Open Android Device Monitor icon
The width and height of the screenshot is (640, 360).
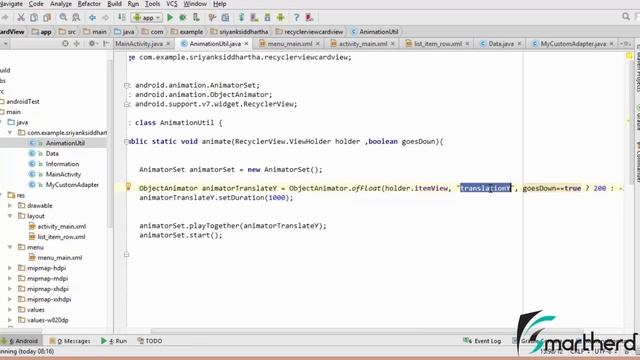click(x=280, y=18)
